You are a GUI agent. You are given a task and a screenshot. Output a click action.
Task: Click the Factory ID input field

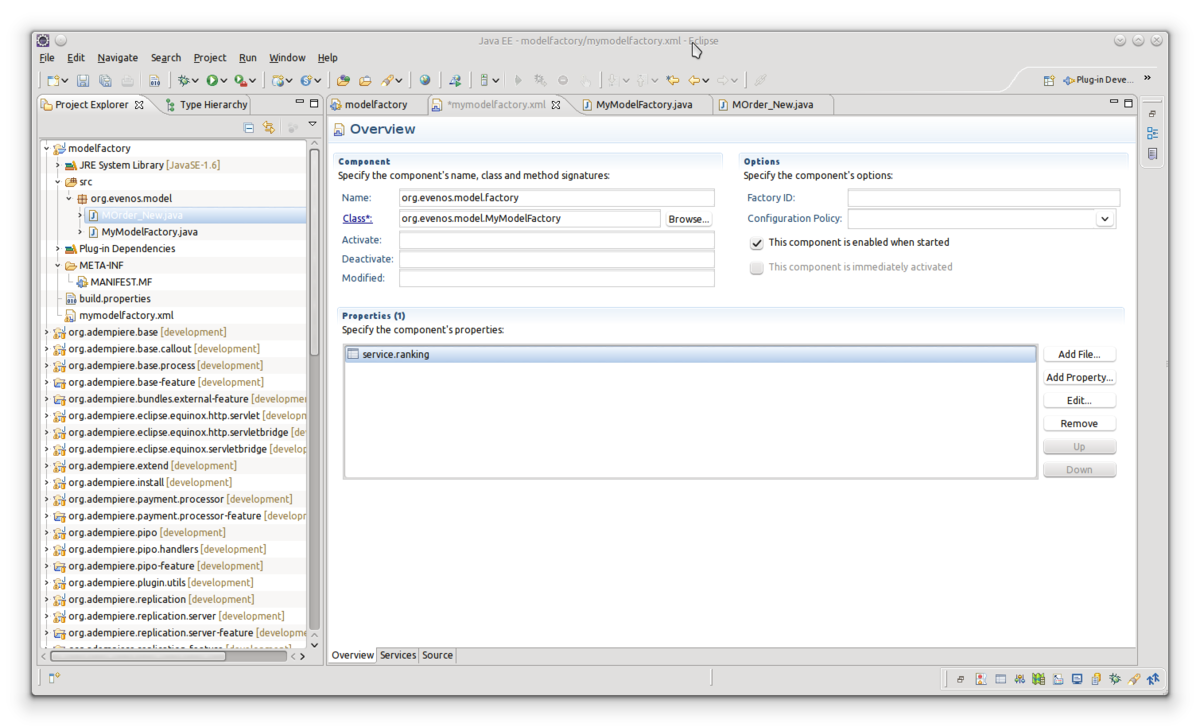[983, 198]
